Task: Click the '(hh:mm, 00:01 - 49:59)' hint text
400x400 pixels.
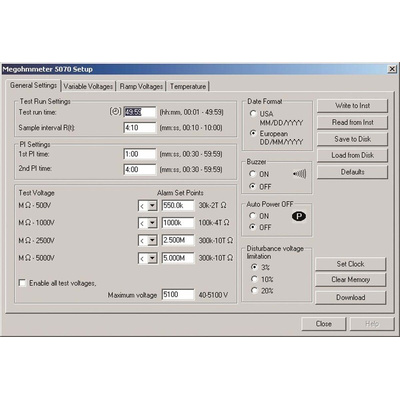Action: [x=192, y=112]
